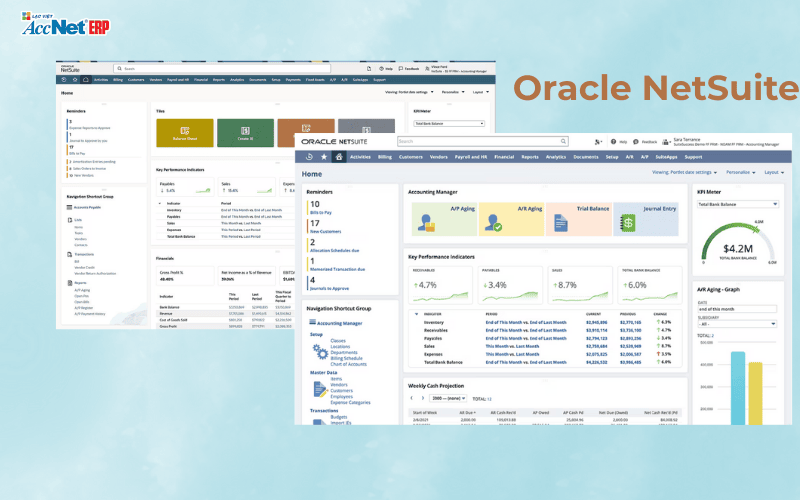Open Create New icon left of Help

[598, 142]
